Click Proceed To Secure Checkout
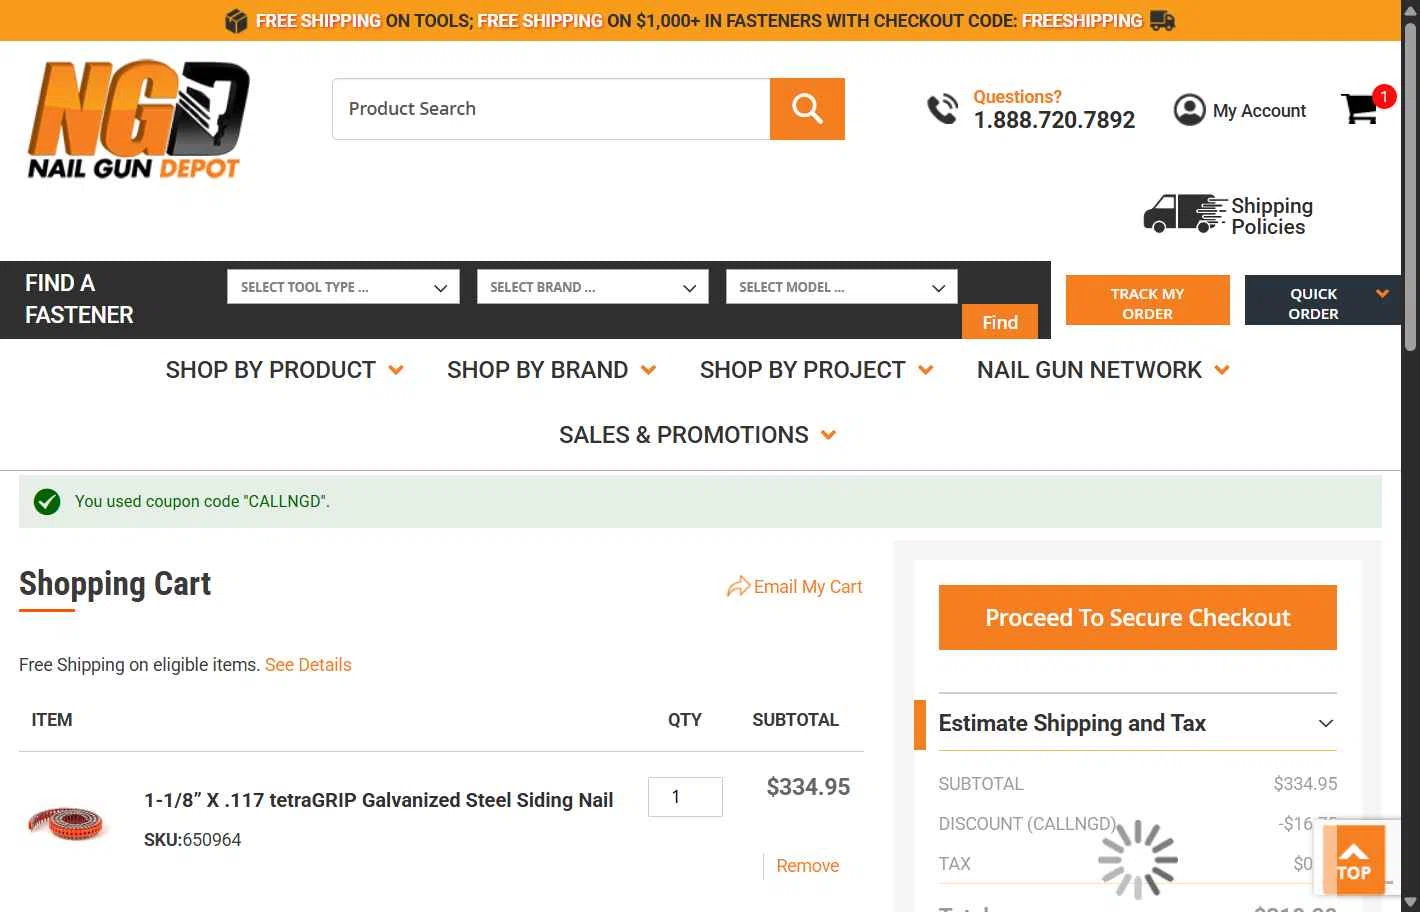Viewport: 1420px width, 912px height. click(1137, 618)
